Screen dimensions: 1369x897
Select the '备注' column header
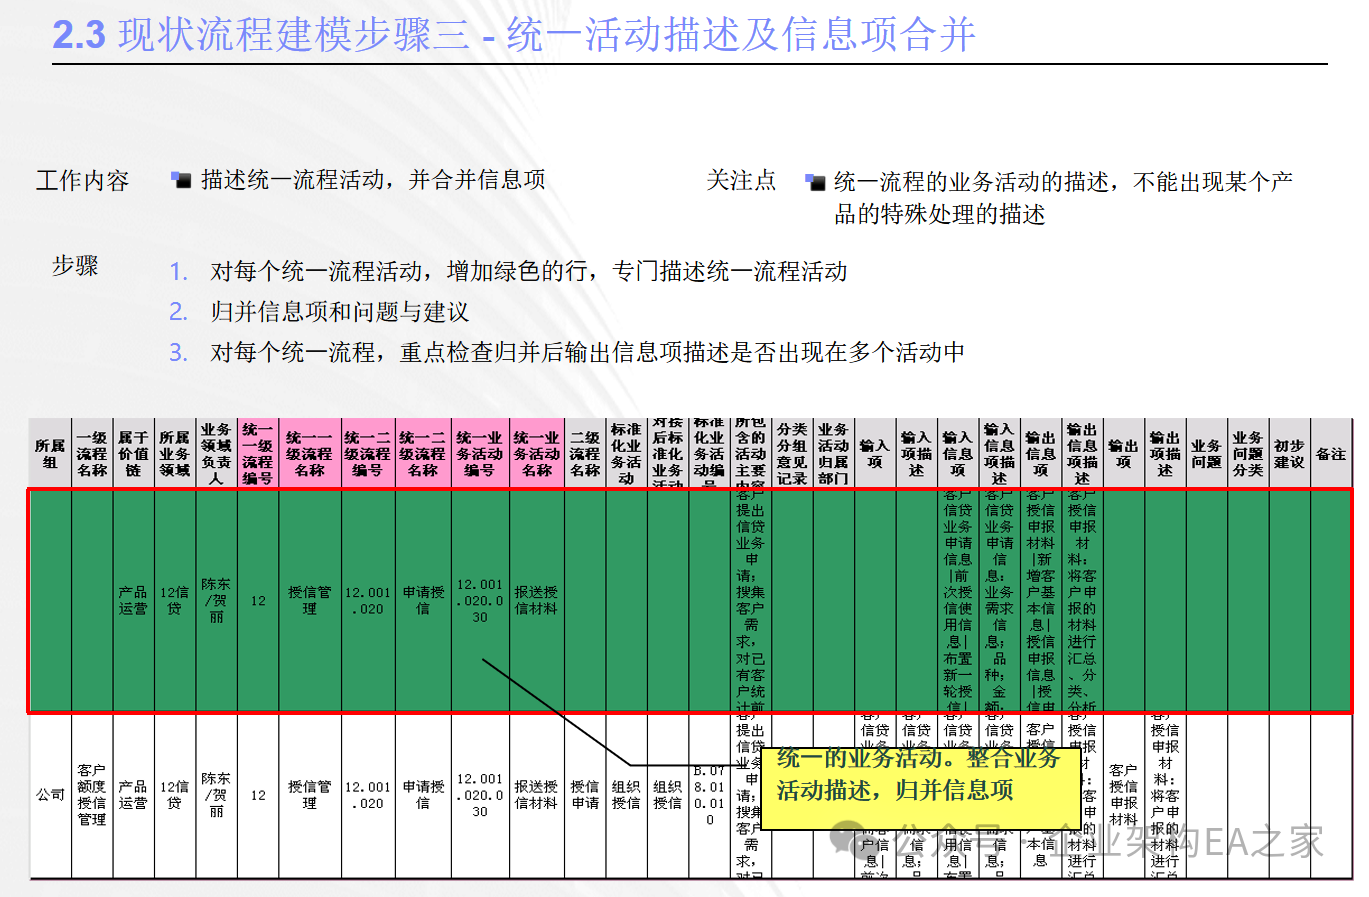(1331, 454)
